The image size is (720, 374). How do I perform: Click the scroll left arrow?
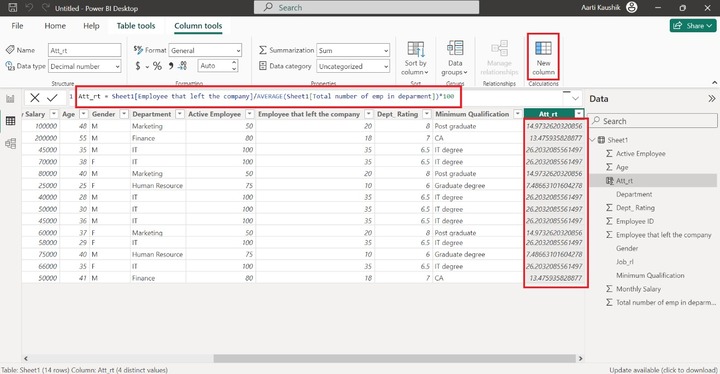click(26, 358)
